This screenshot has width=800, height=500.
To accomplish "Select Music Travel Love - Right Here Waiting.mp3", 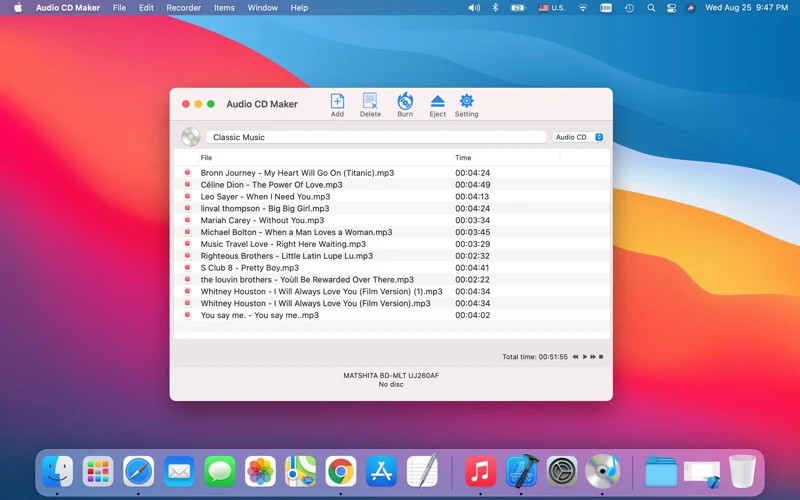I will (x=391, y=244).
